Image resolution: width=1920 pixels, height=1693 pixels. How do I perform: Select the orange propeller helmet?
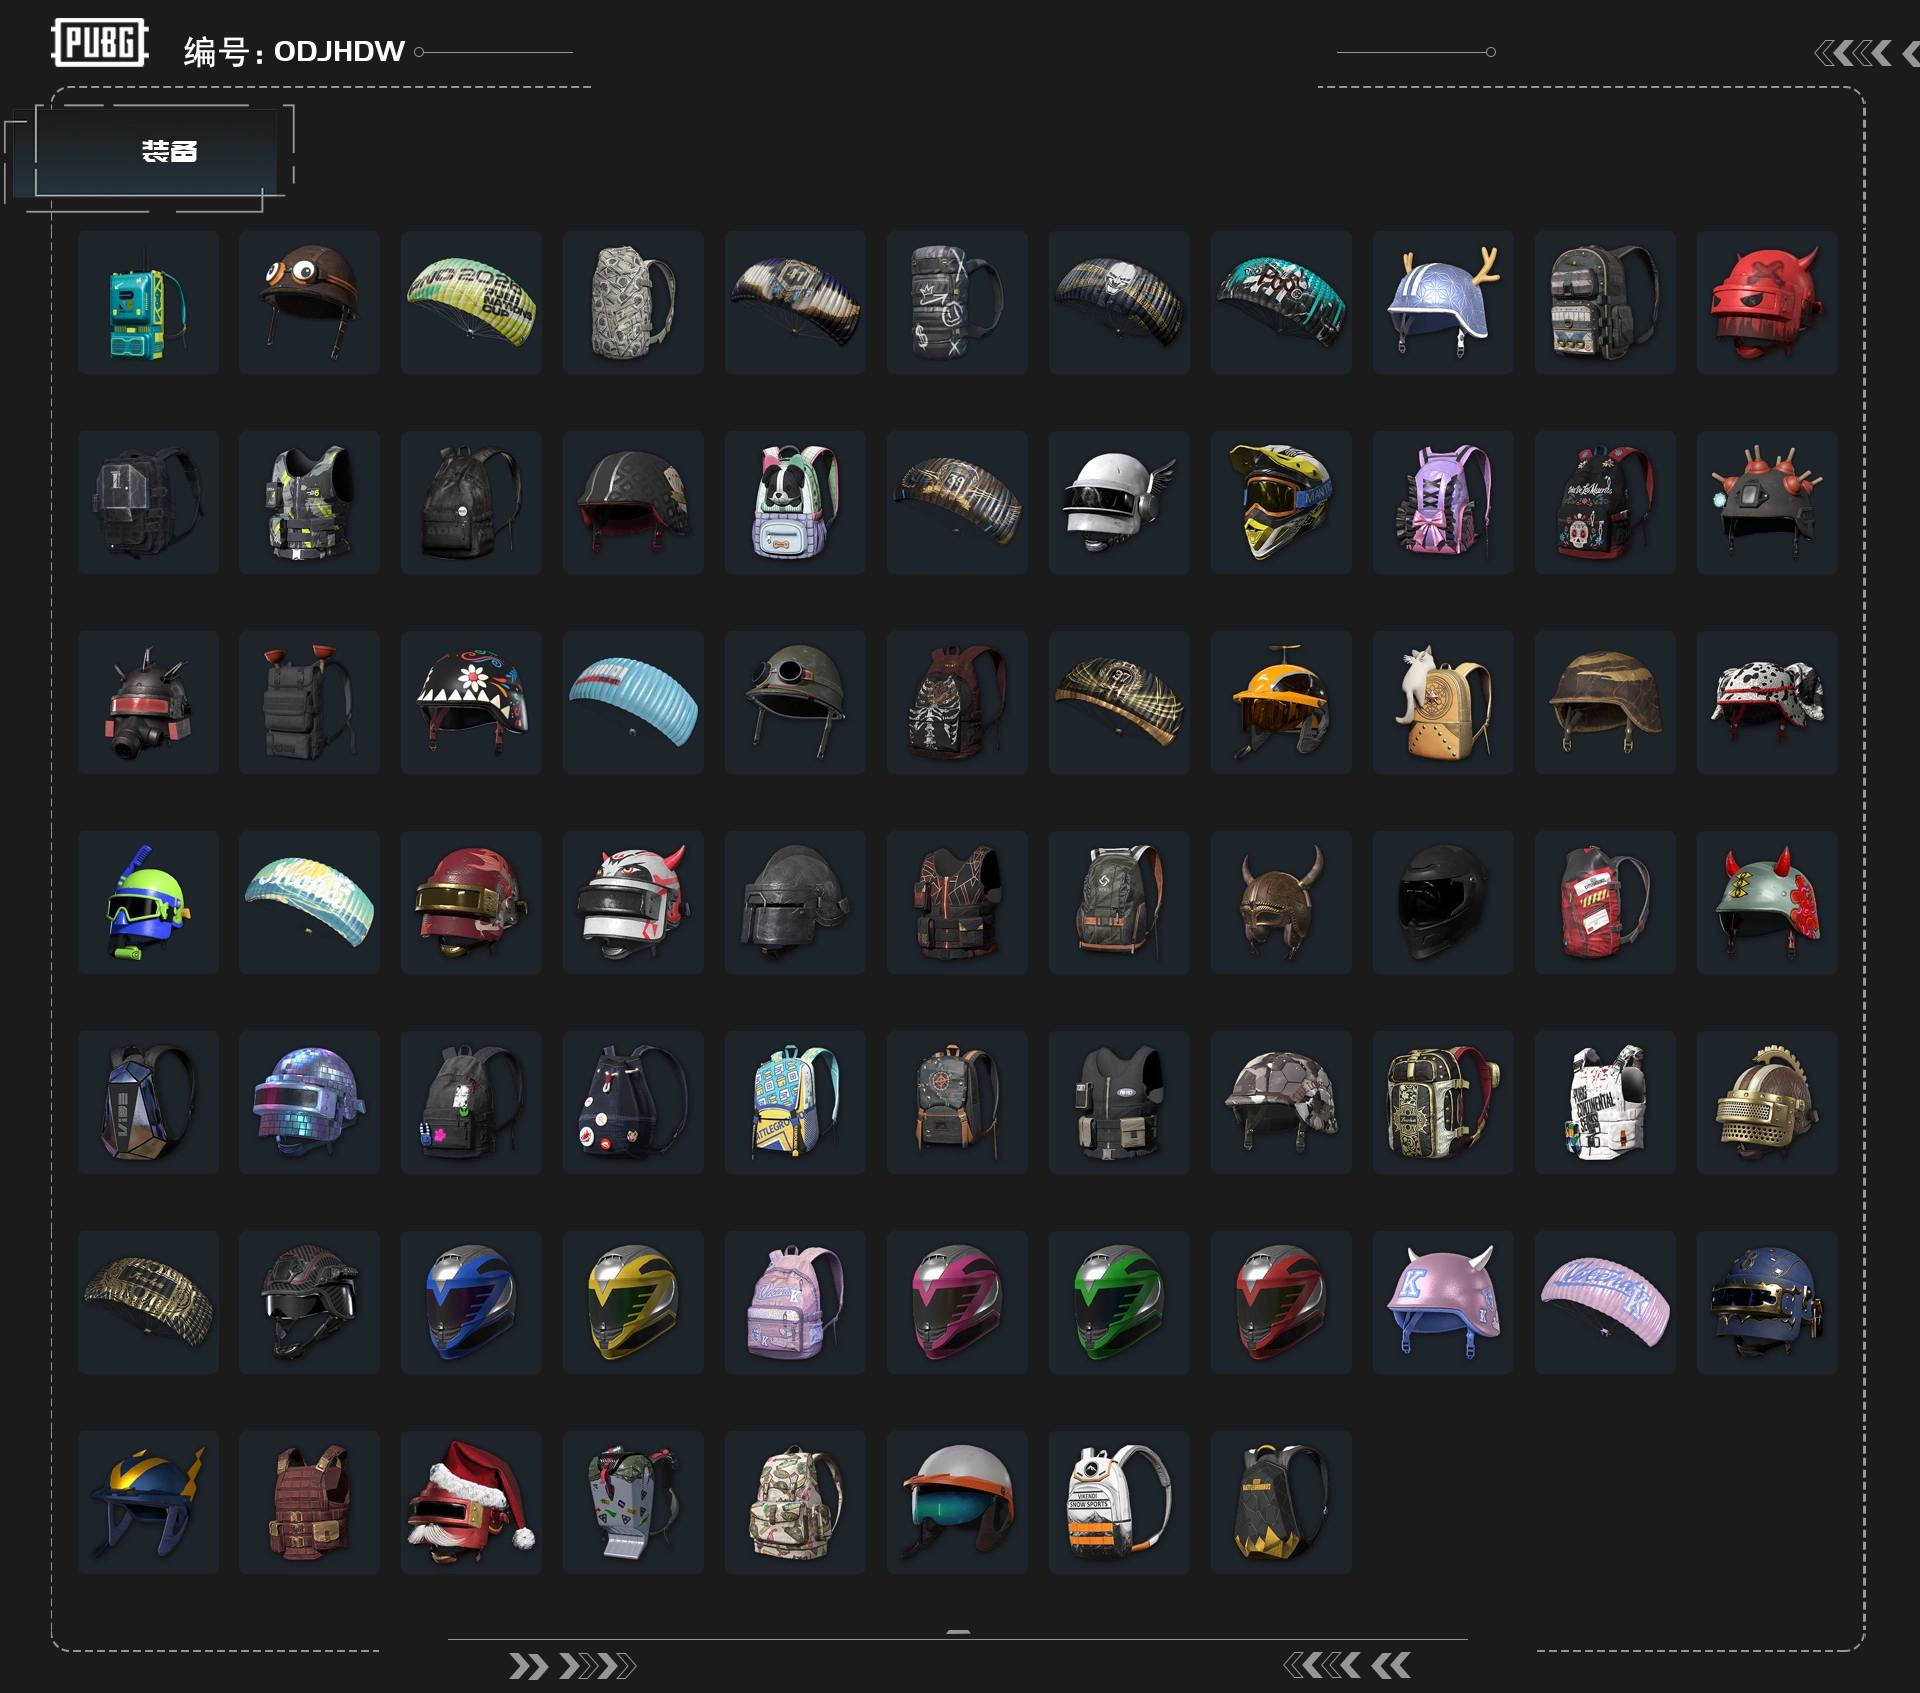tap(1282, 702)
